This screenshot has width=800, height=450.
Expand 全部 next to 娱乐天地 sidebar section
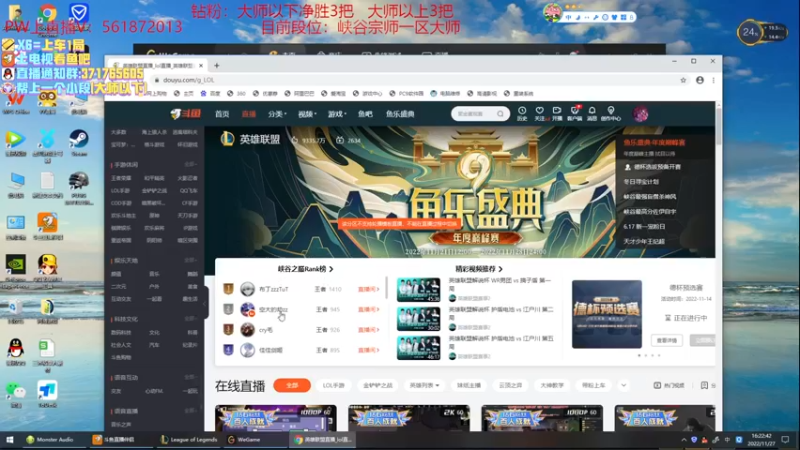pos(190,260)
